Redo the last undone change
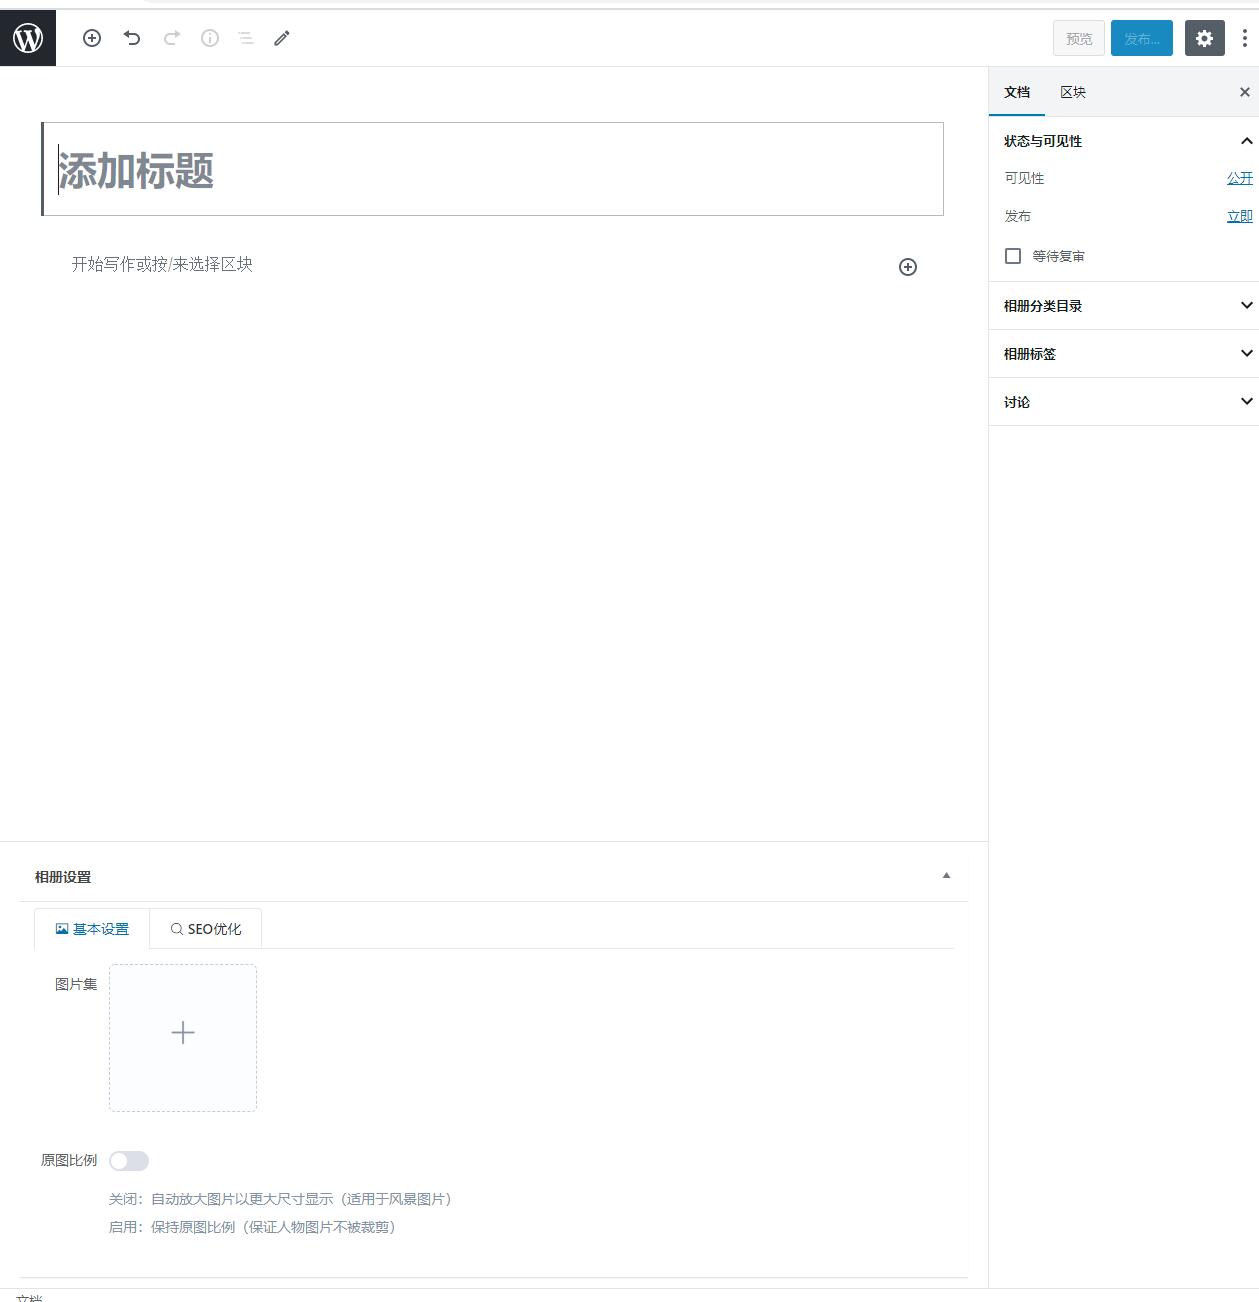The height and width of the screenshot is (1302, 1259). (172, 38)
